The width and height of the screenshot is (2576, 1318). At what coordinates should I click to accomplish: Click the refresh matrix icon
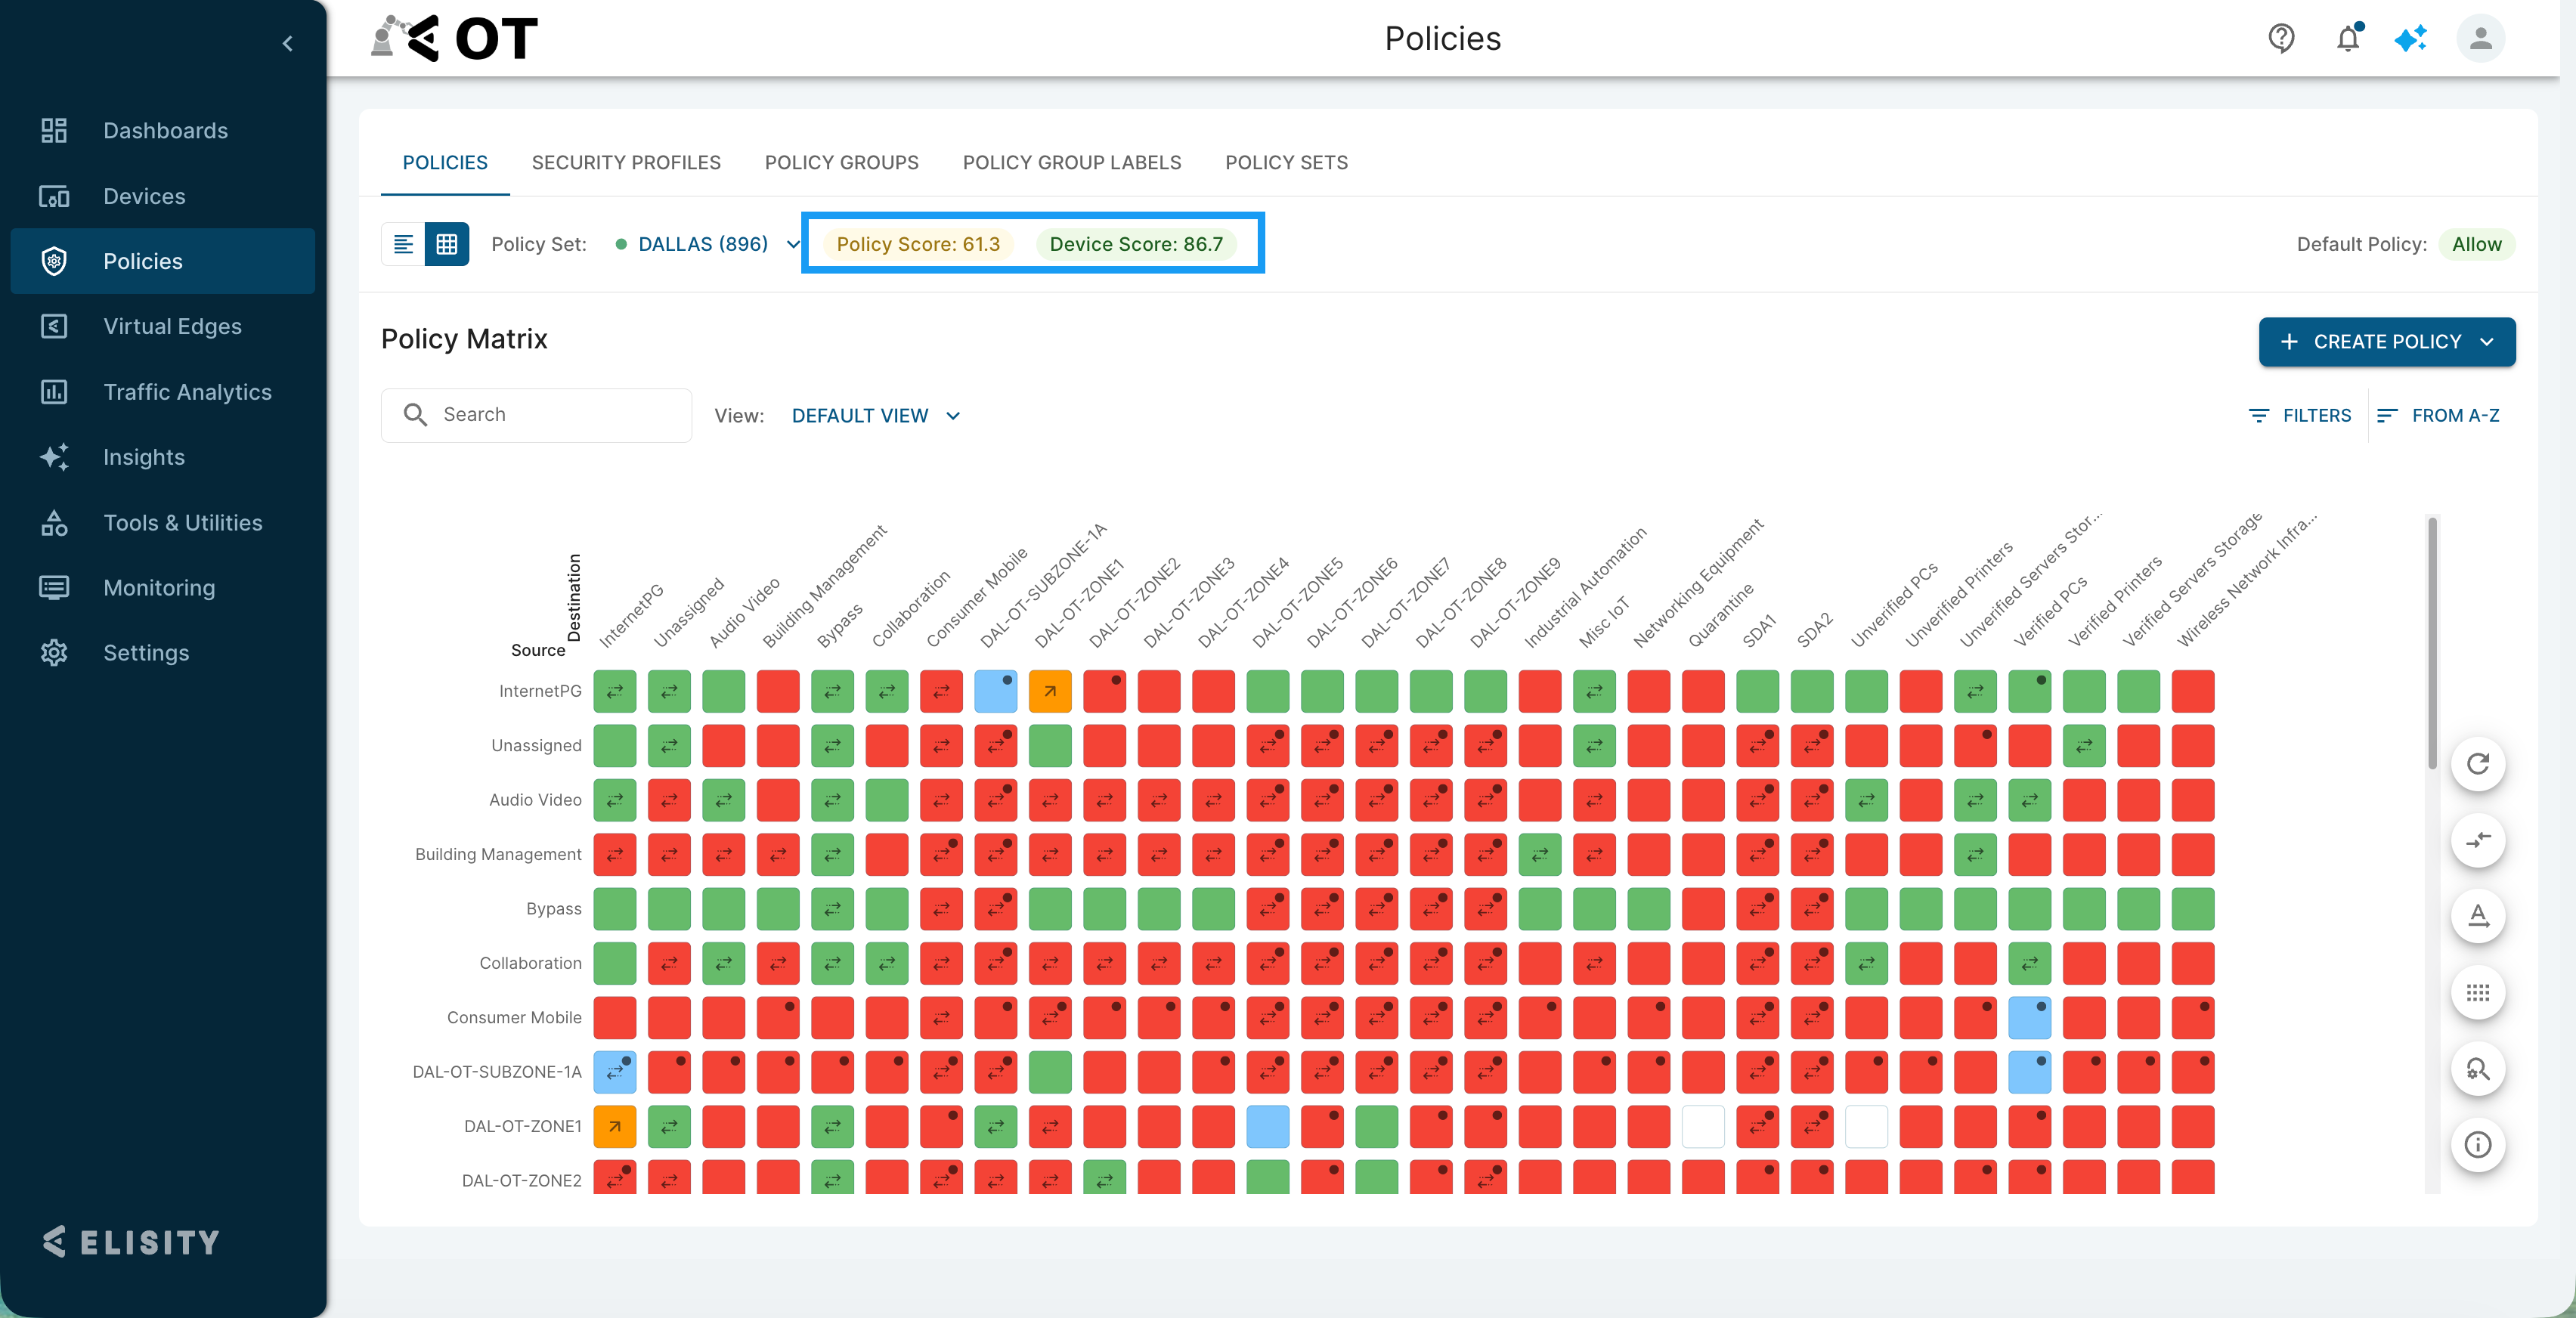click(x=2477, y=764)
